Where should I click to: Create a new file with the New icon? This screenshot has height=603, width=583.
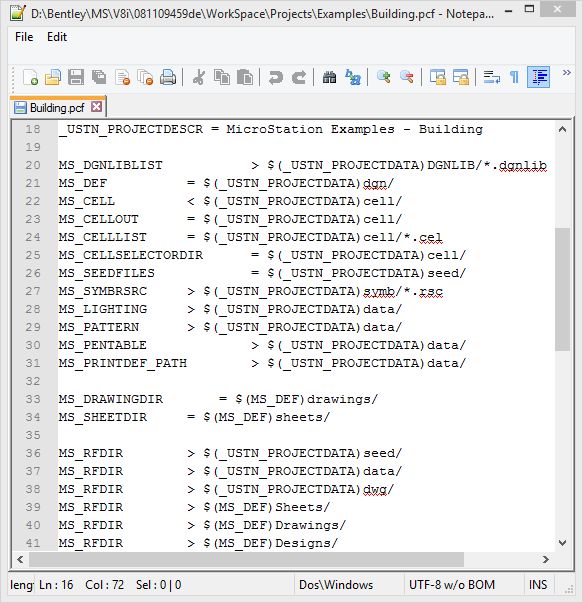tap(30, 77)
